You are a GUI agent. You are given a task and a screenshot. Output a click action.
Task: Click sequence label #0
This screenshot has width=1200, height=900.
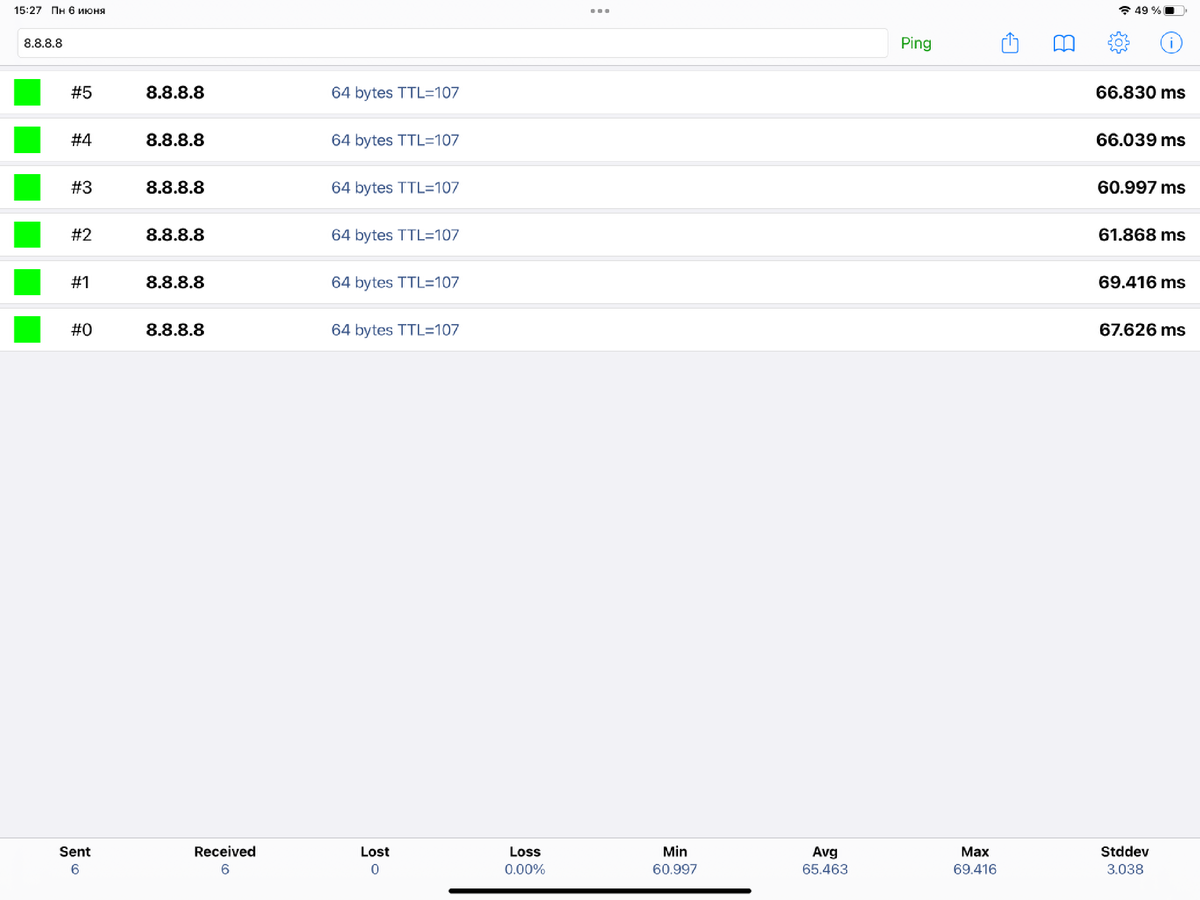point(81,330)
